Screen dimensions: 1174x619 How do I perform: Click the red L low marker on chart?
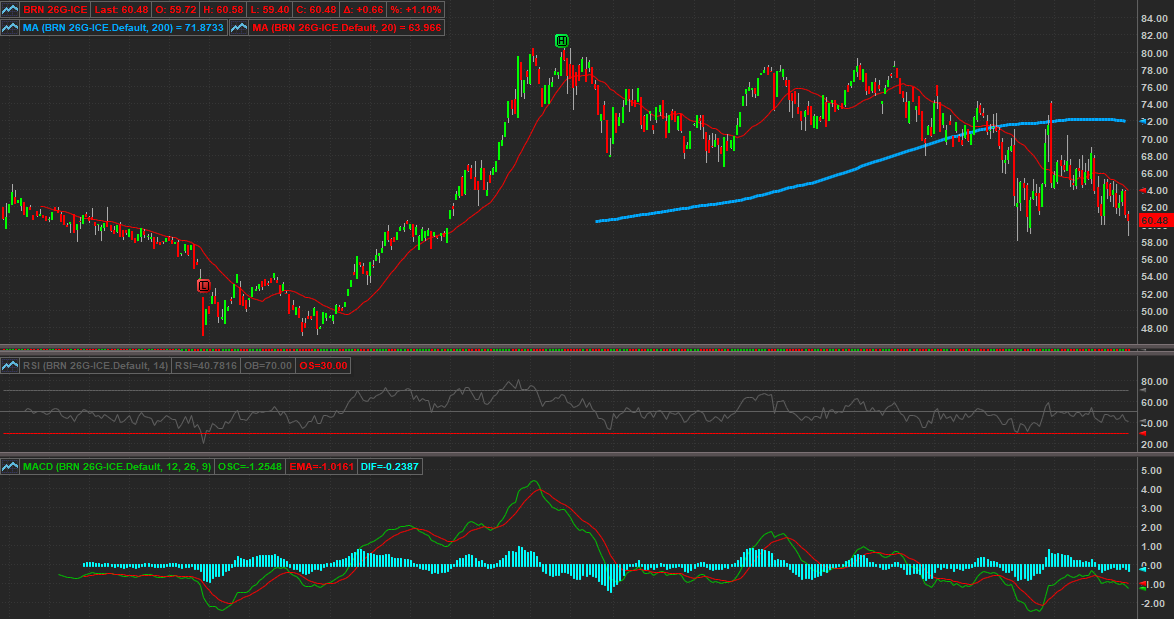pyautogui.click(x=204, y=286)
